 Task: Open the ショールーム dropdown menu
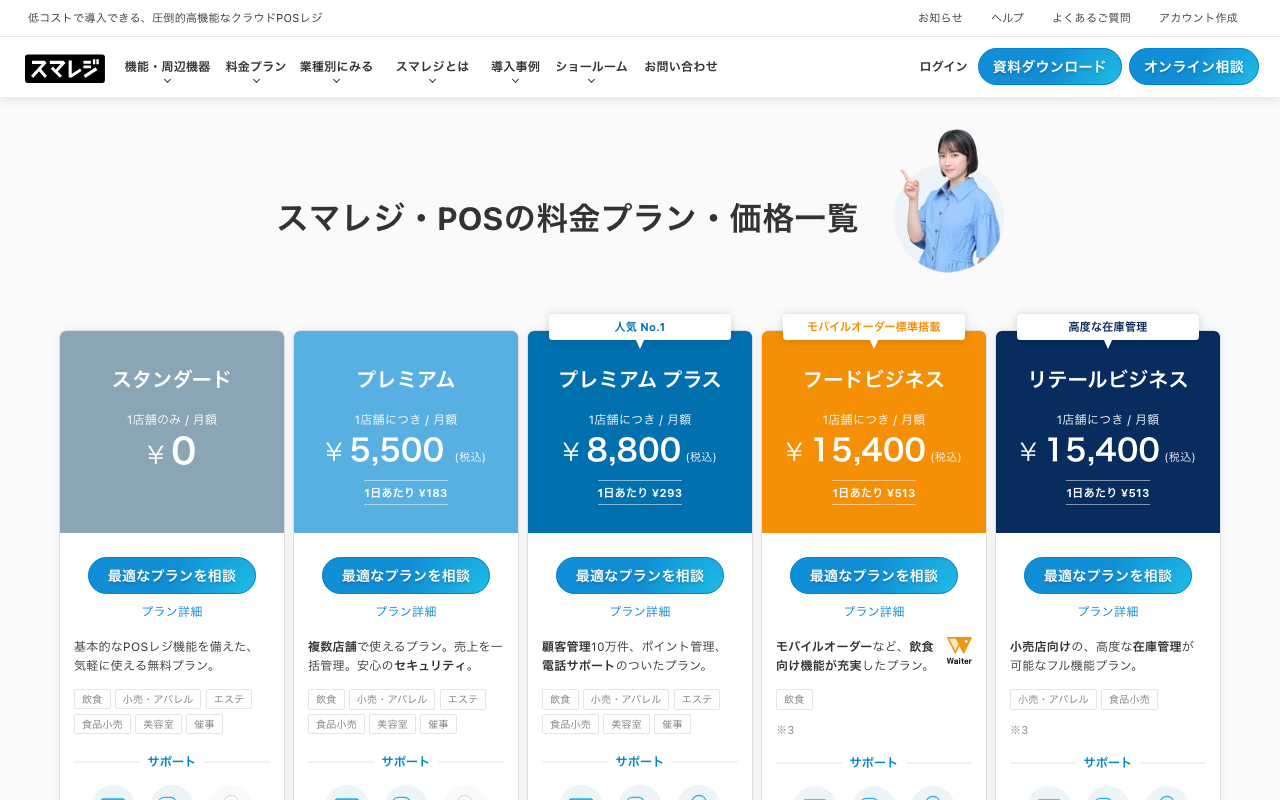click(x=591, y=67)
